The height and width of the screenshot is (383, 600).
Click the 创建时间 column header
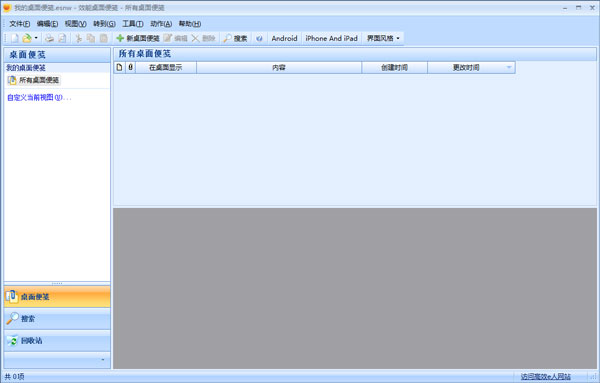pyautogui.click(x=395, y=67)
